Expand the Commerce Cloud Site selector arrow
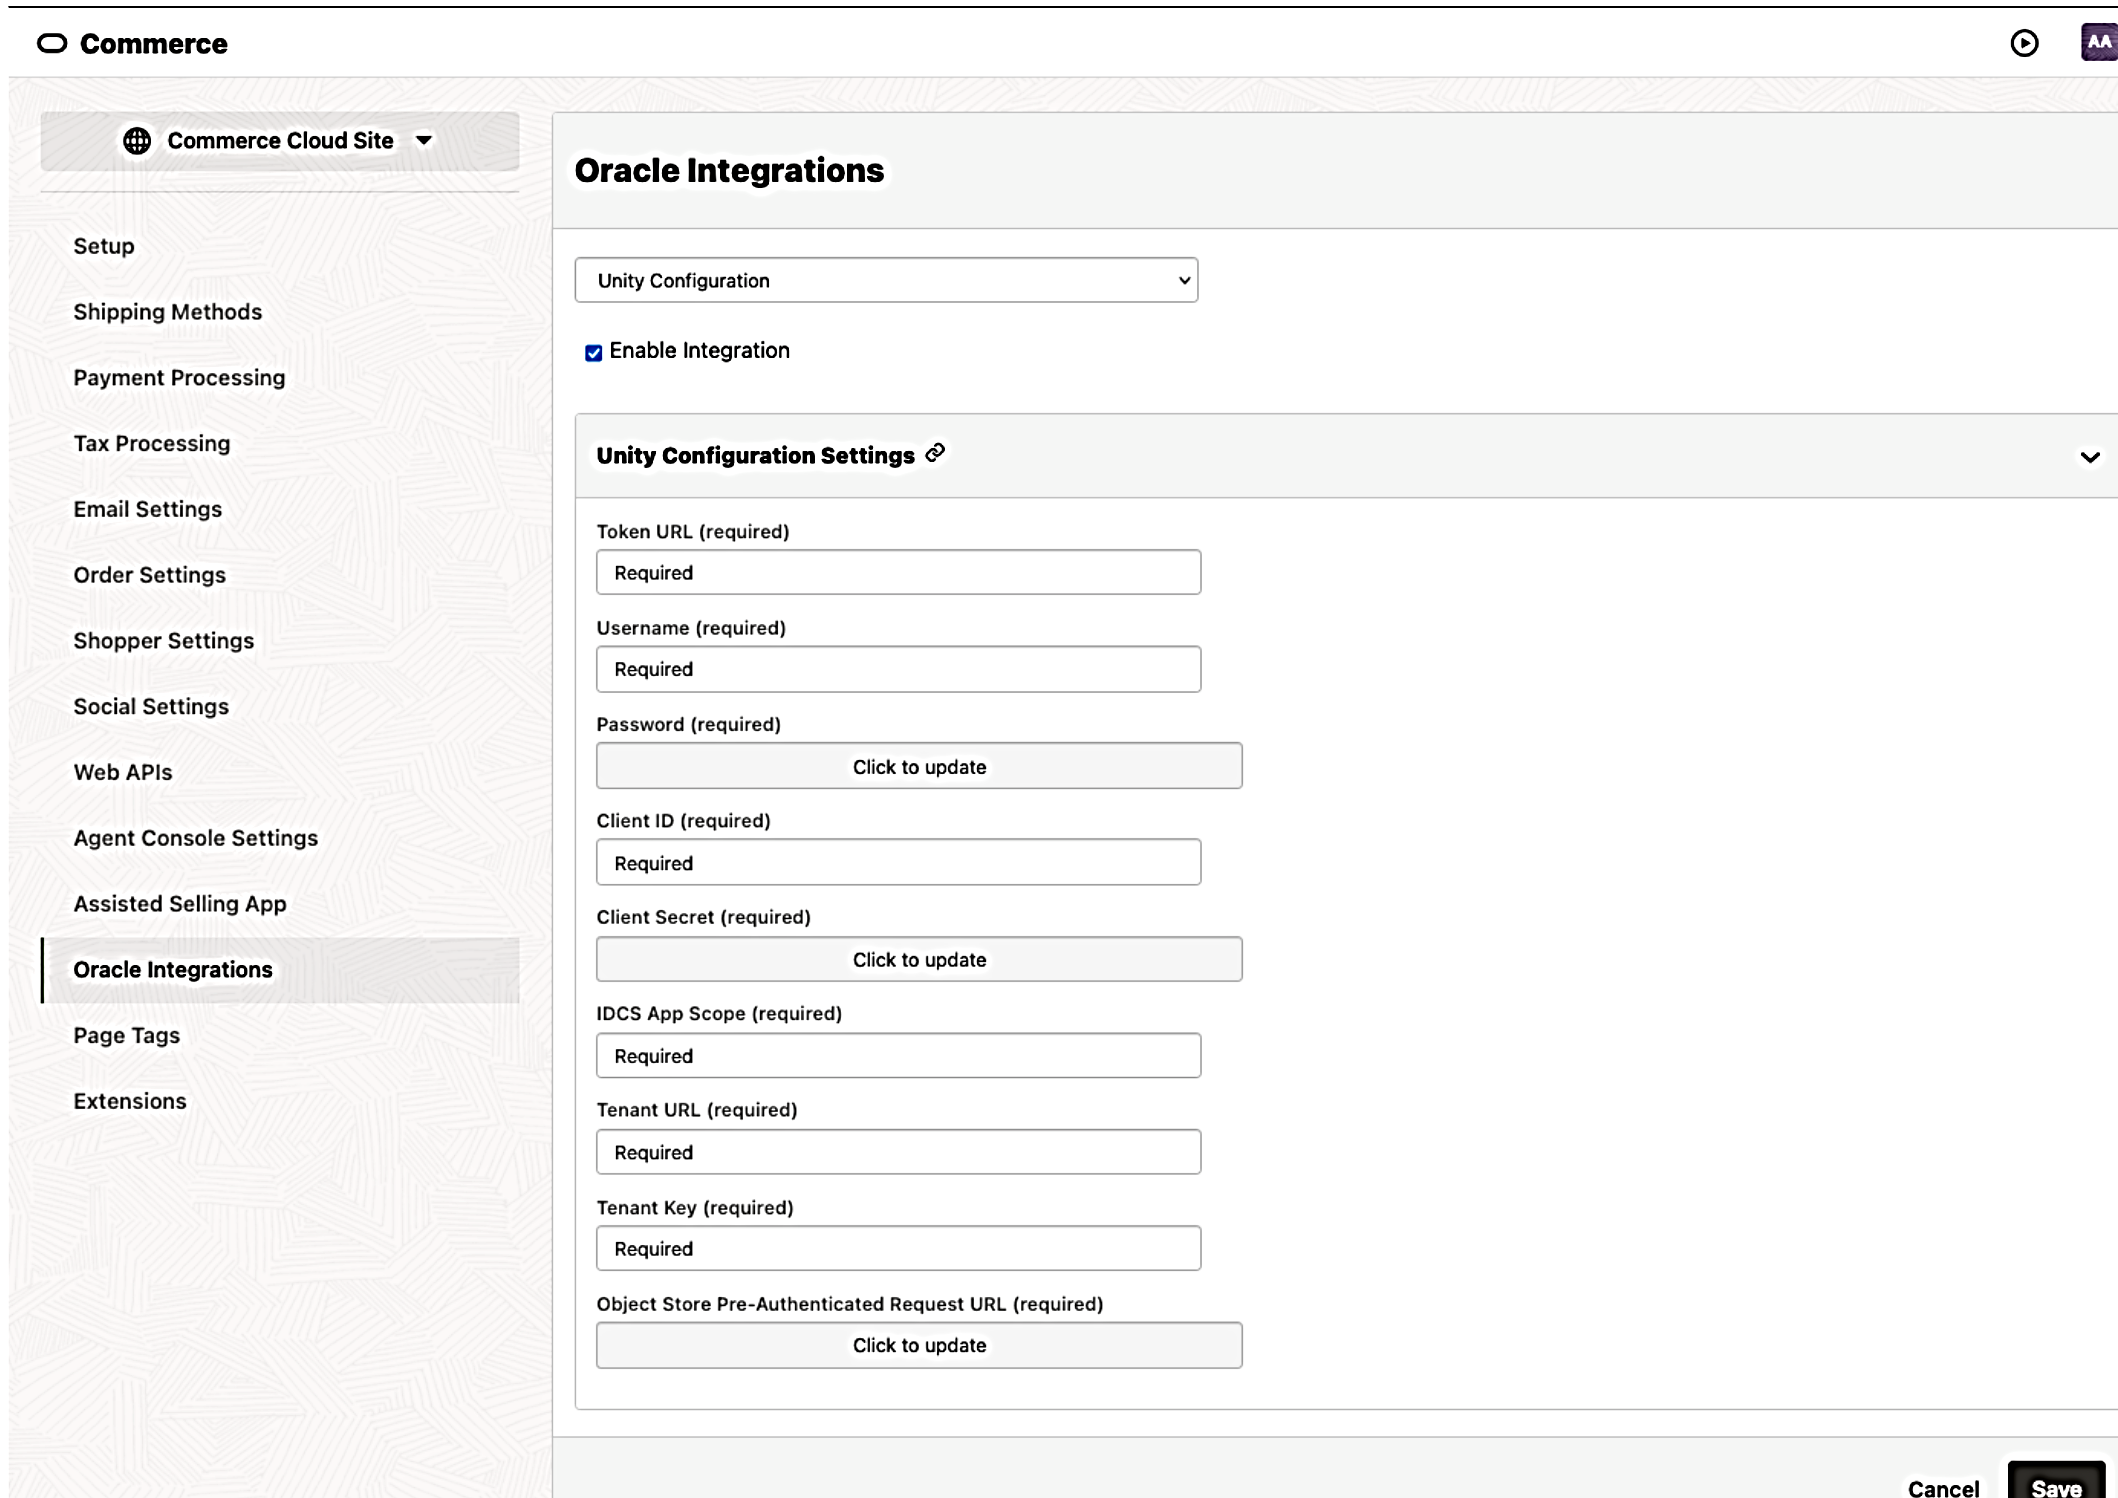2118x1498 pixels. pyautogui.click(x=424, y=141)
